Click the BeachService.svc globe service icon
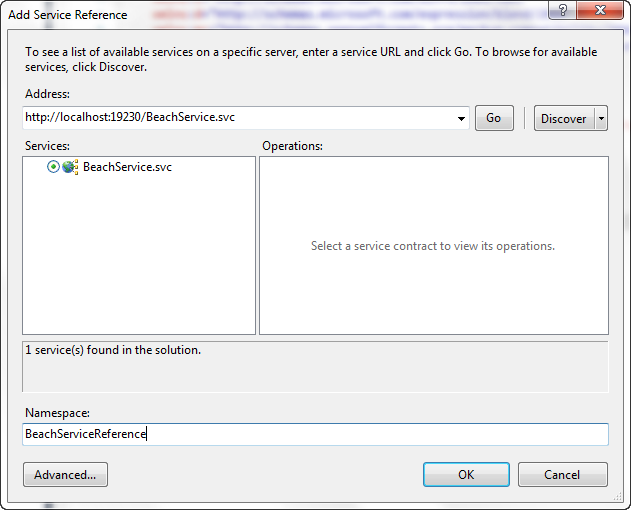The image size is (631, 510). click(x=70, y=167)
